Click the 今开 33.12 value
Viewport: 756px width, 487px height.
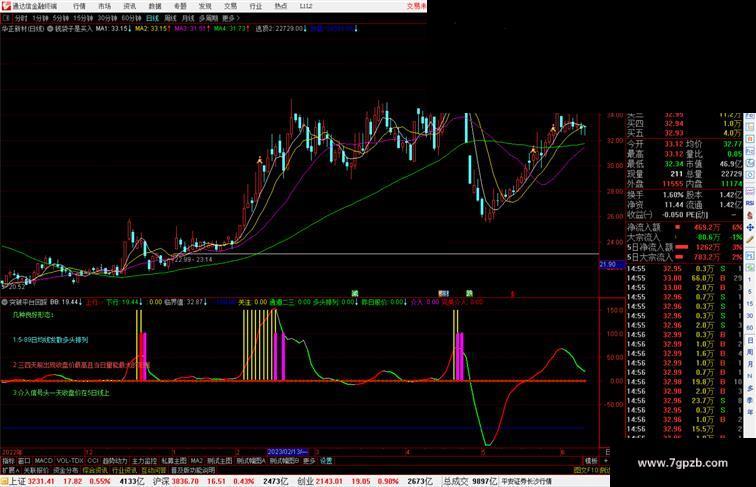coord(674,144)
